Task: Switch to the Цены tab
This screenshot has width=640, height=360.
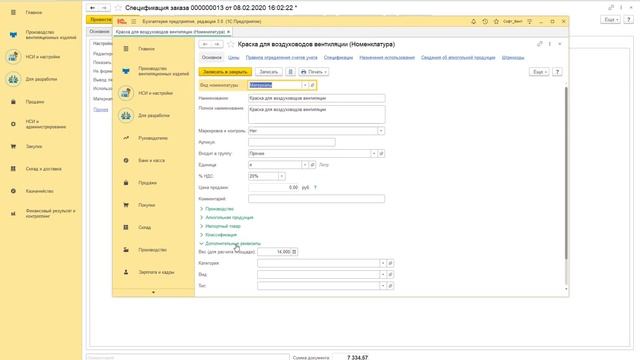Action: [233, 58]
